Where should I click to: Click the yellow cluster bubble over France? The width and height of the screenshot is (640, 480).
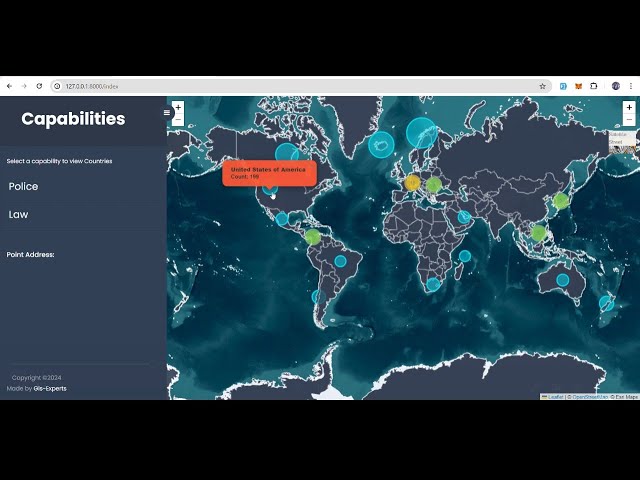pos(412,182)
